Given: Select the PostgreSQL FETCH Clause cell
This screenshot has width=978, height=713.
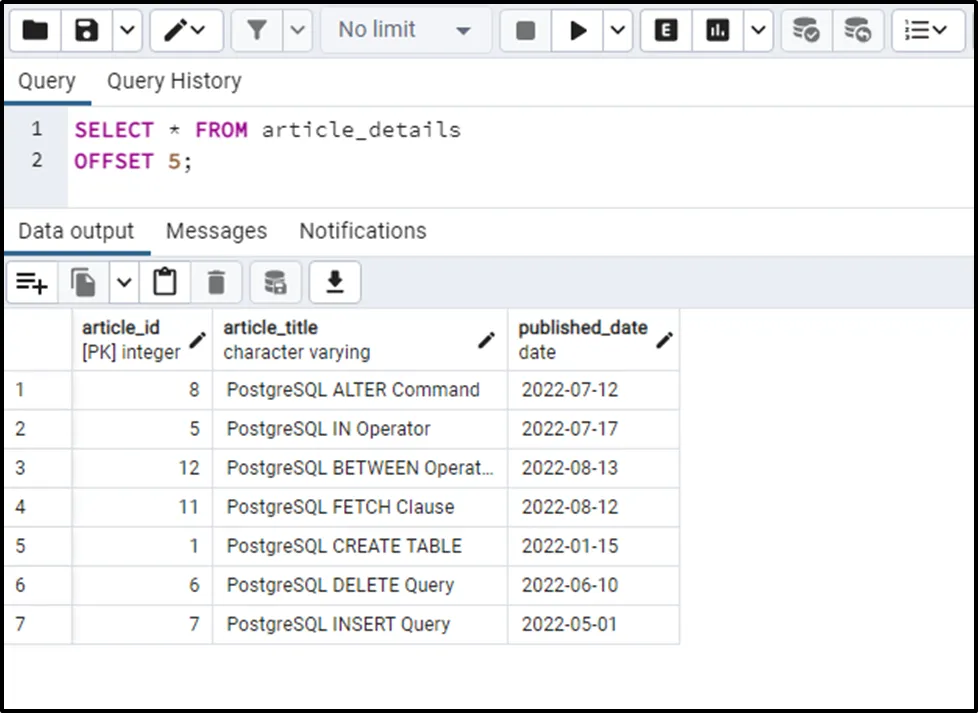Looking at the screenshot, I should 340,507.
